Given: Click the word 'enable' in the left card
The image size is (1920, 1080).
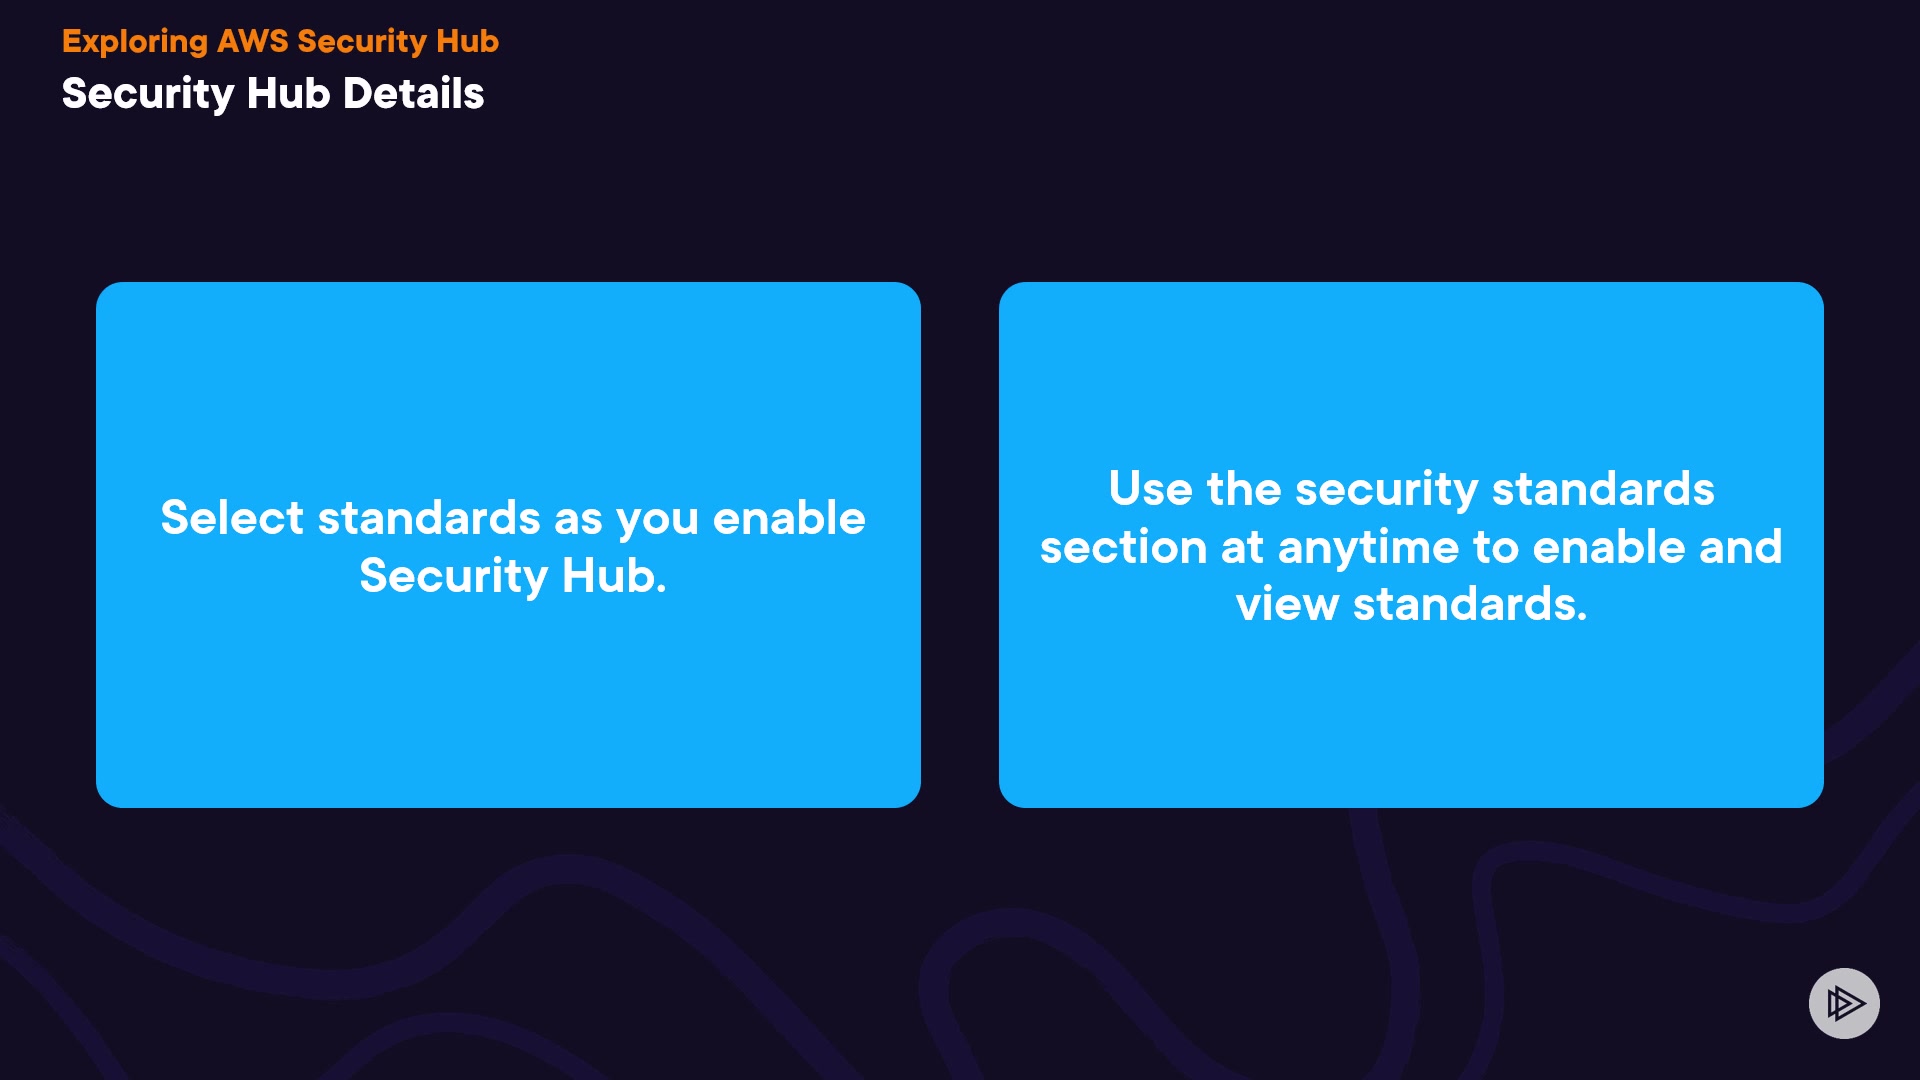Looking at the screenshot, I should pyautogui.click(x=788, y=518).
